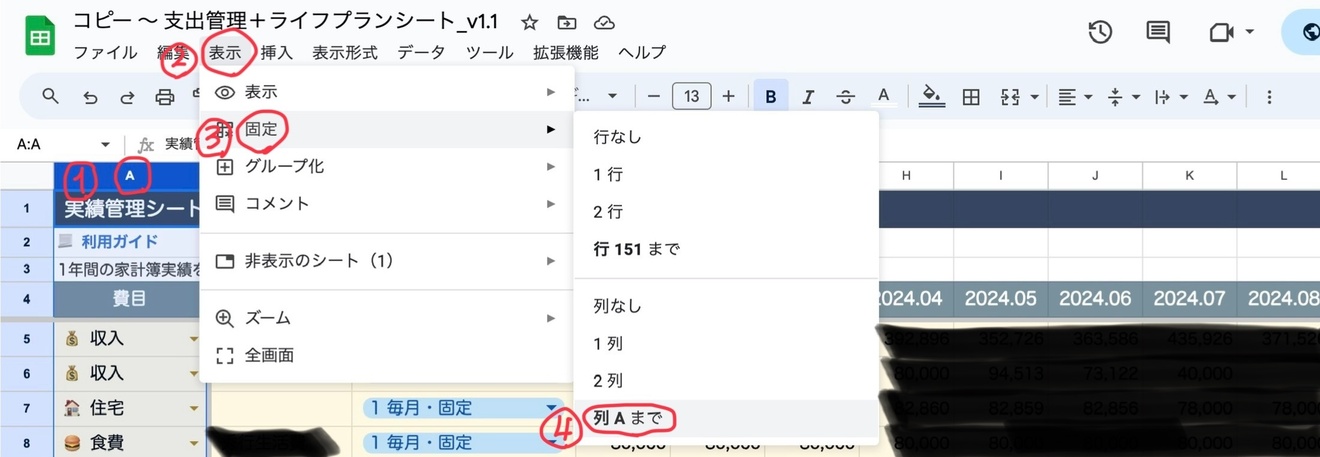The width and height of the screenshot is (1320, 457).
Task: Decrease font size with minus button
Action: click(x=654, y=96)
